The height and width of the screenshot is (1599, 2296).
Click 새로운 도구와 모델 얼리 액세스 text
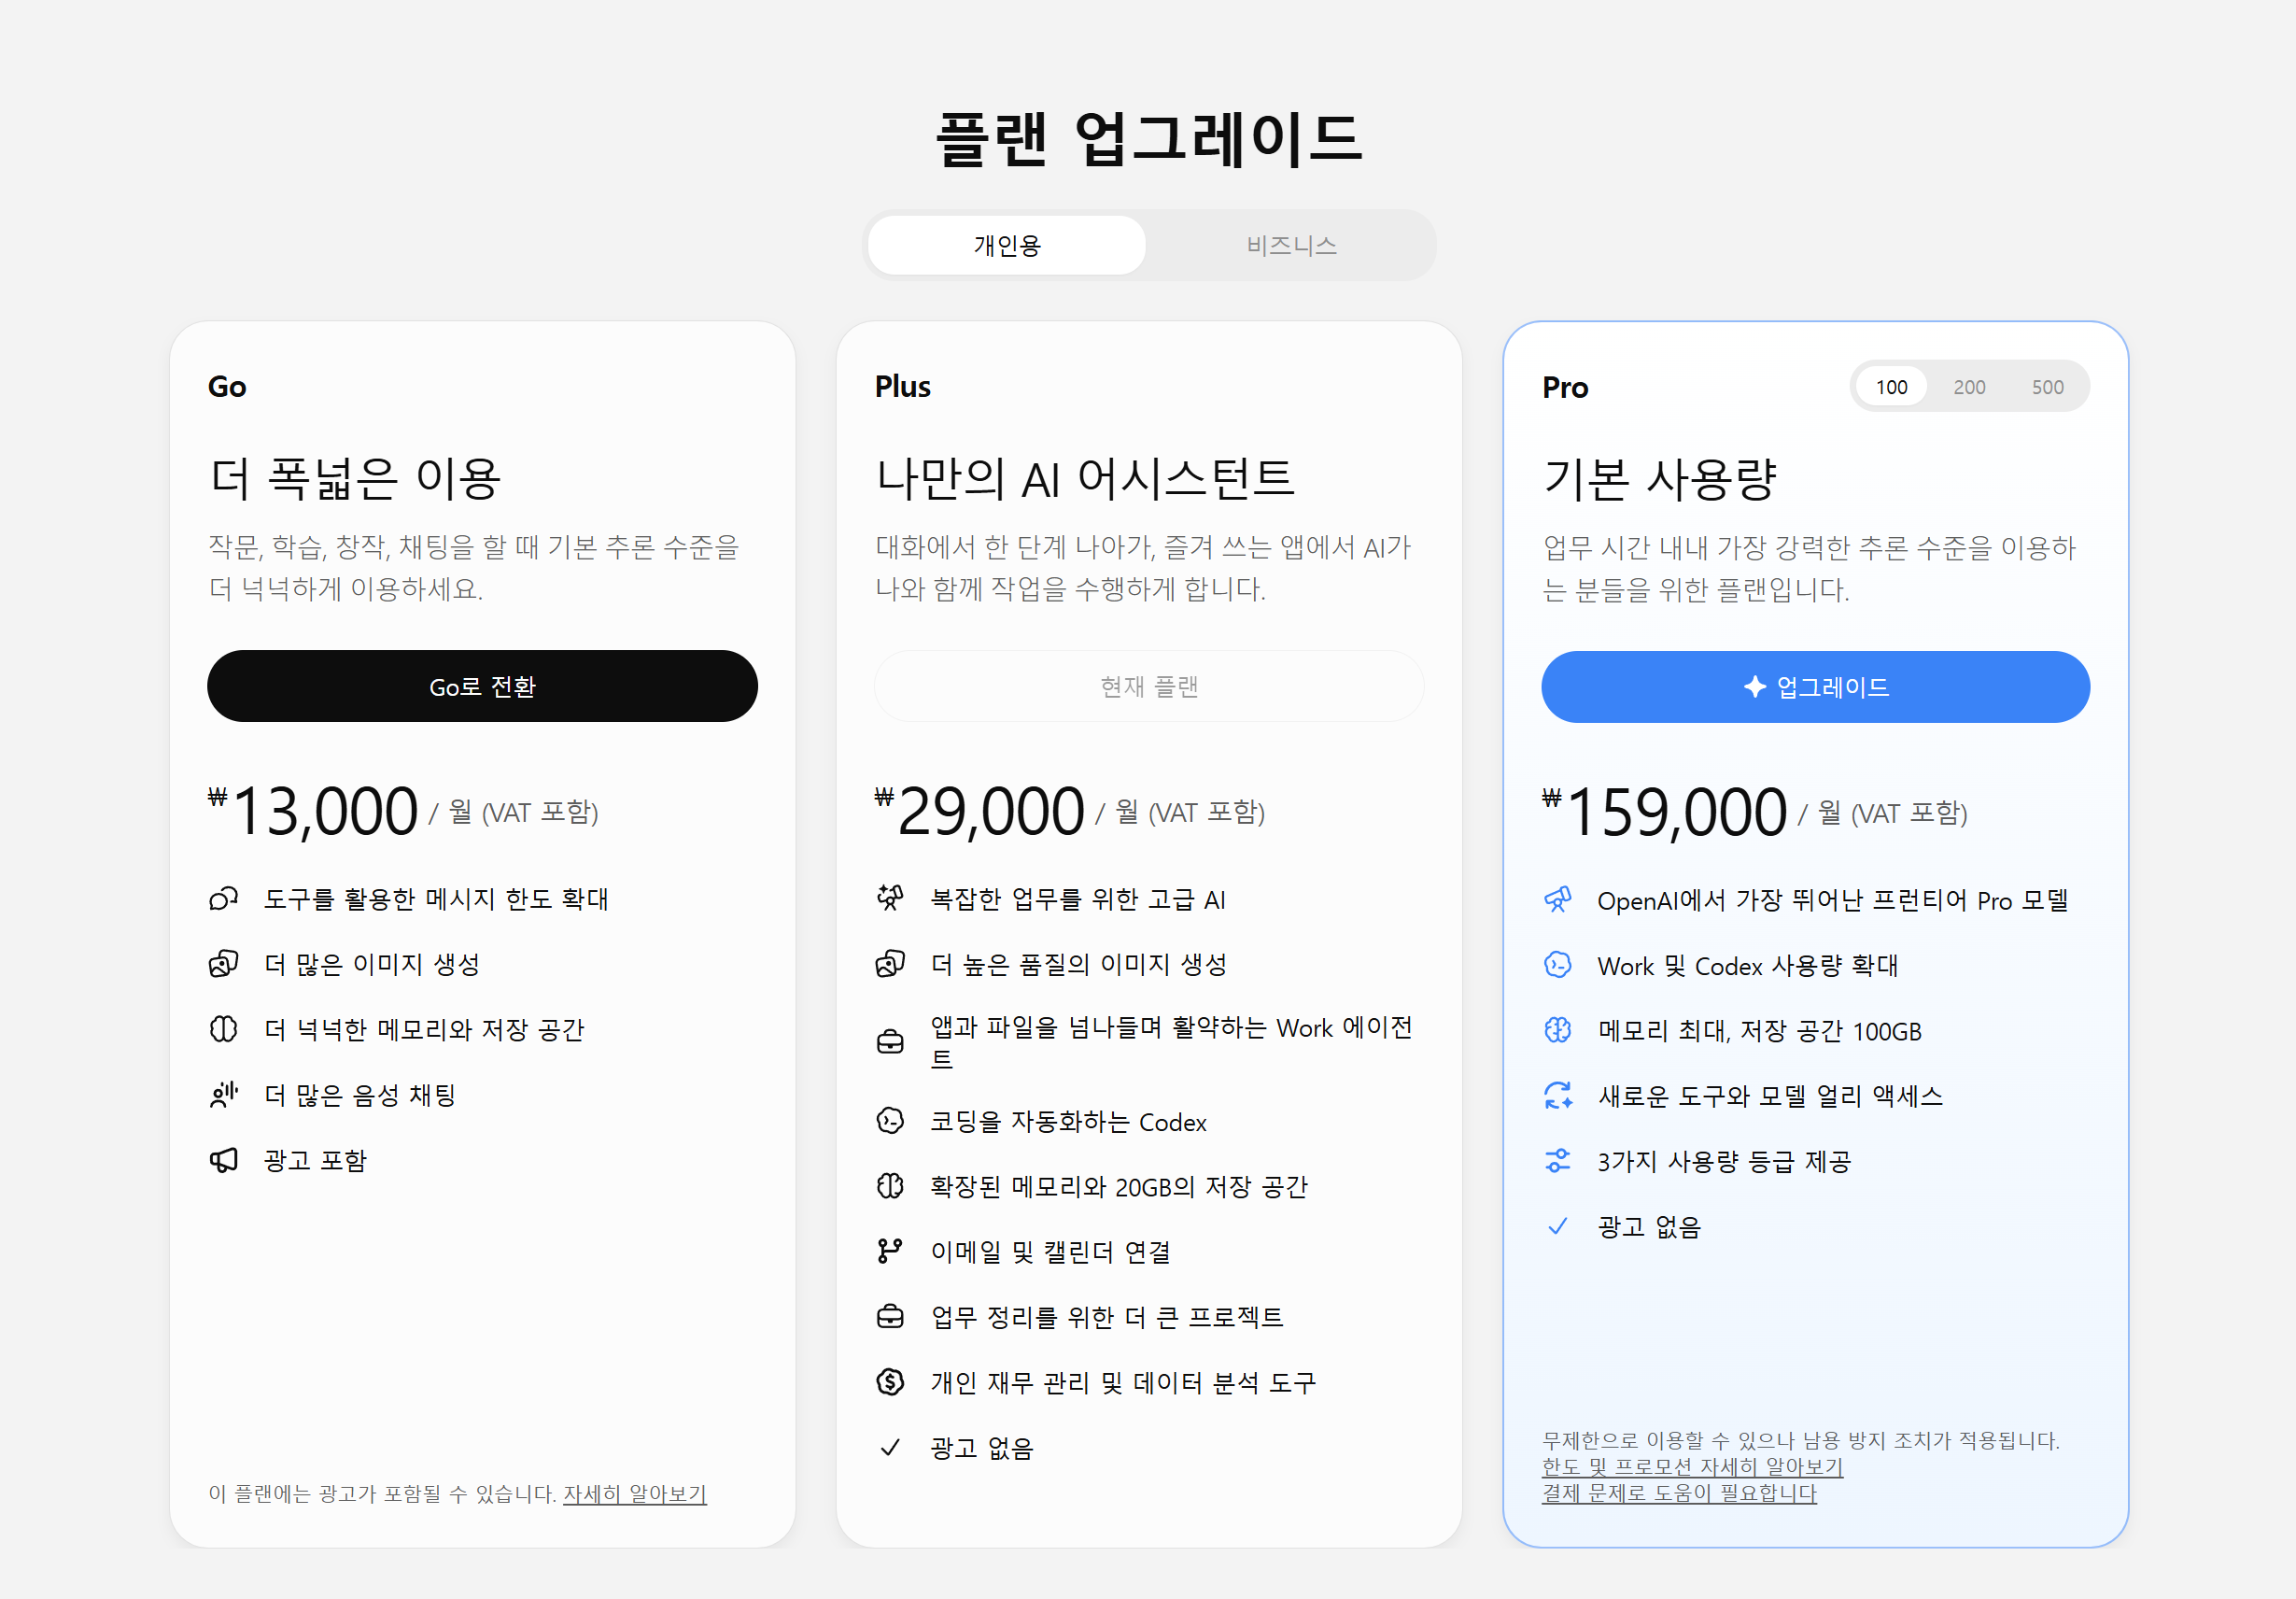coord(1770,1096)
